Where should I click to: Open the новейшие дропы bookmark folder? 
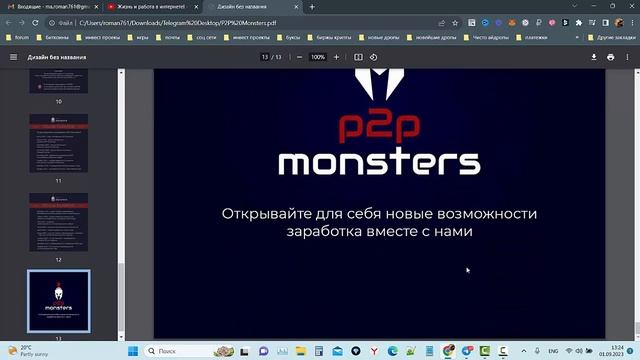tap(431, 37)
